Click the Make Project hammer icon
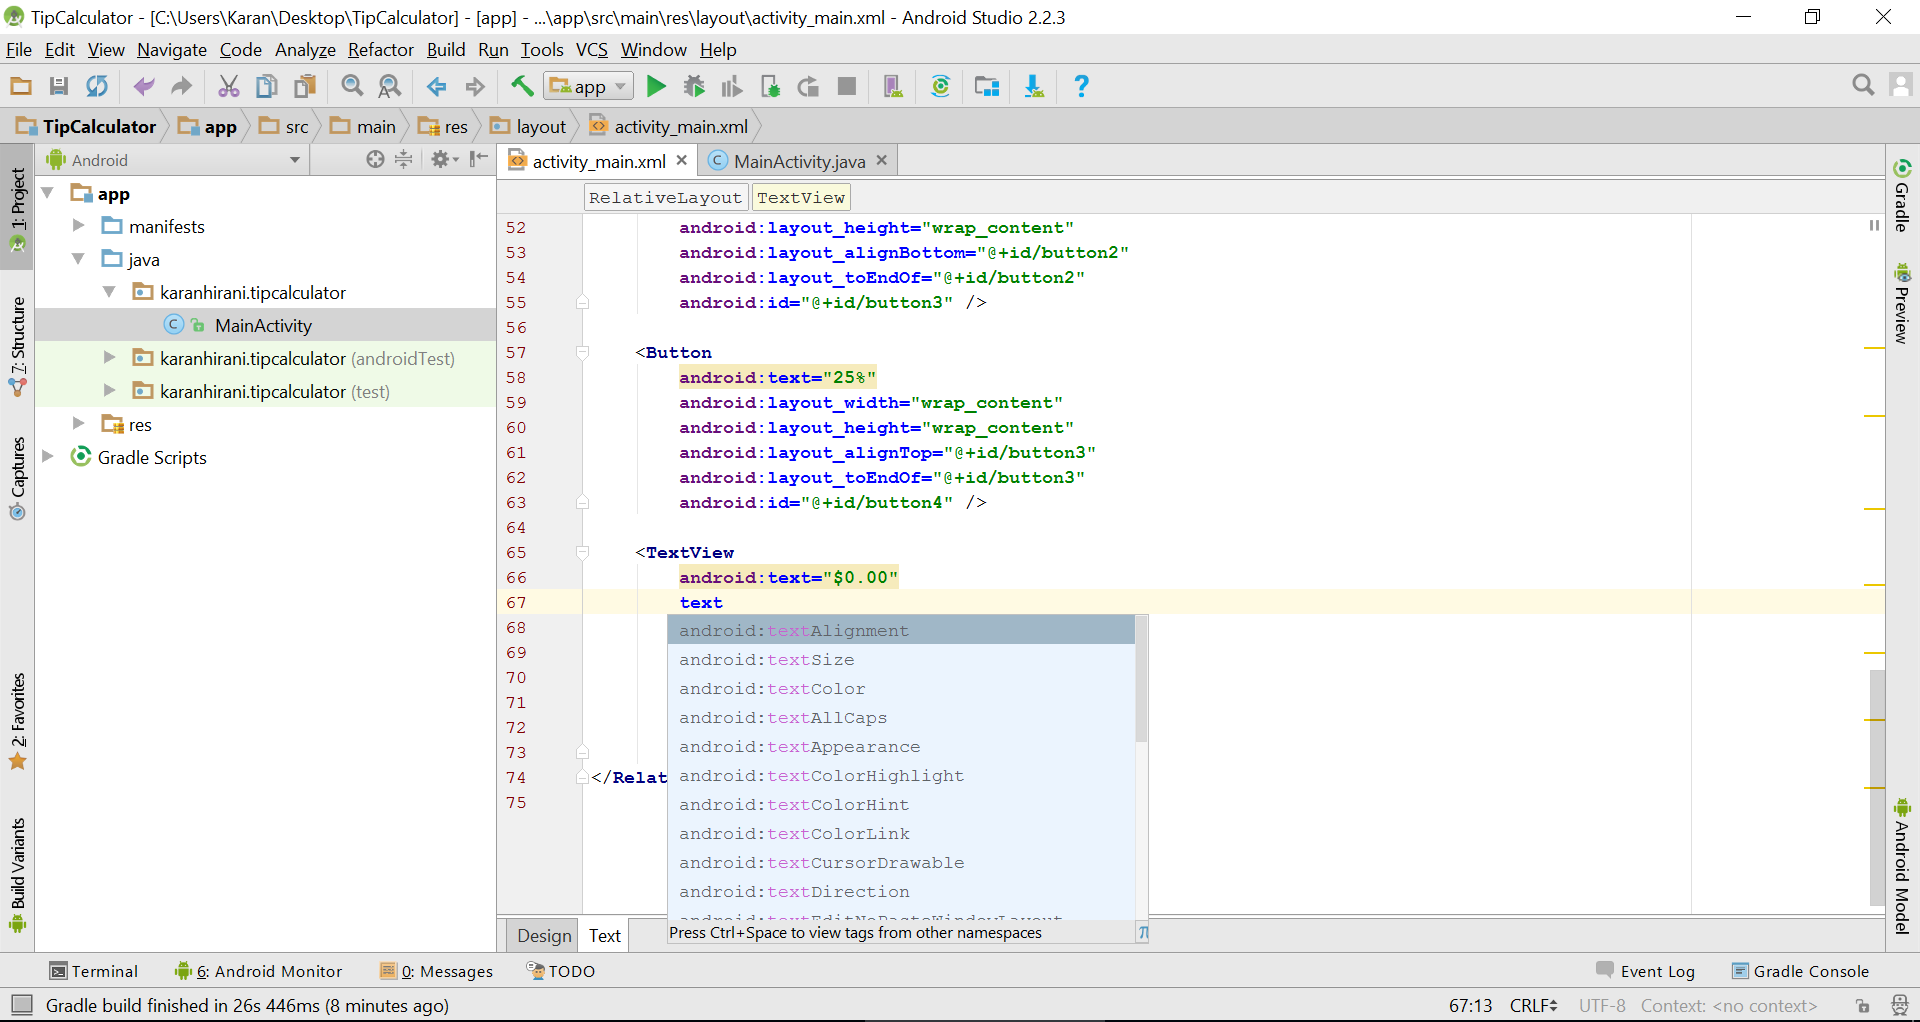Viewport: 1920px width, 1022px height. (522, 87)
